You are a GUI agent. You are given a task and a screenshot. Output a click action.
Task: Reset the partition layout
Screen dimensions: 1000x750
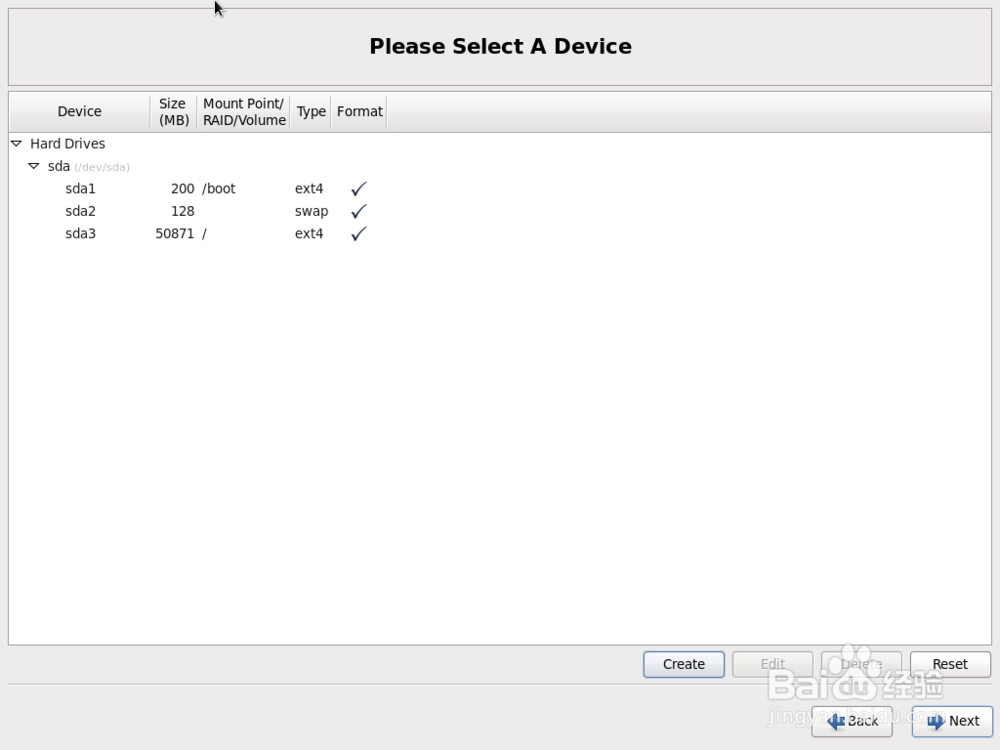950,665
